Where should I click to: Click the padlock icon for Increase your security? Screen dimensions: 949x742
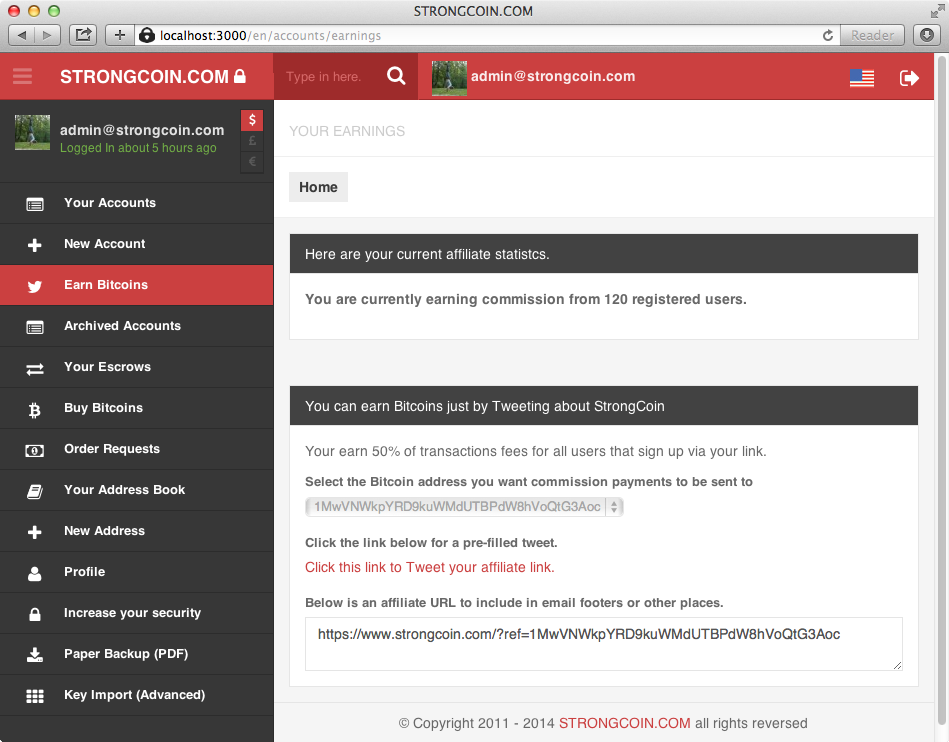pos(35,614)
